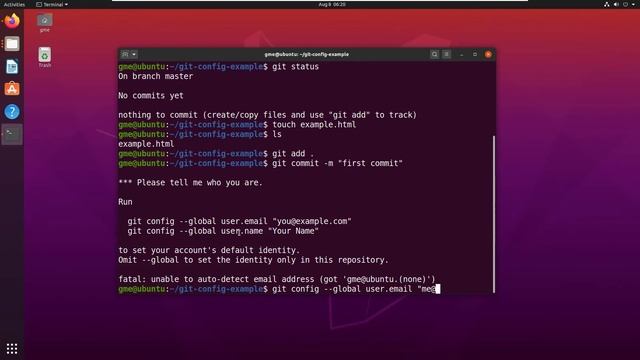
Task: Click the "git add ." command
Action: pyautogui.click(x=293, y=153)
